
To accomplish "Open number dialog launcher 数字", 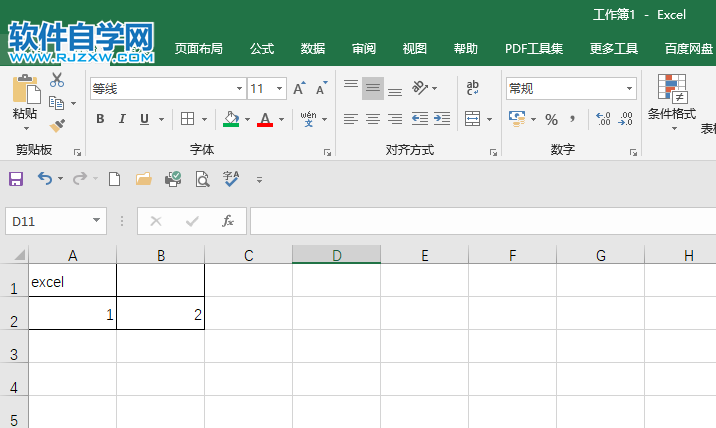I will [x=633, y=153].
